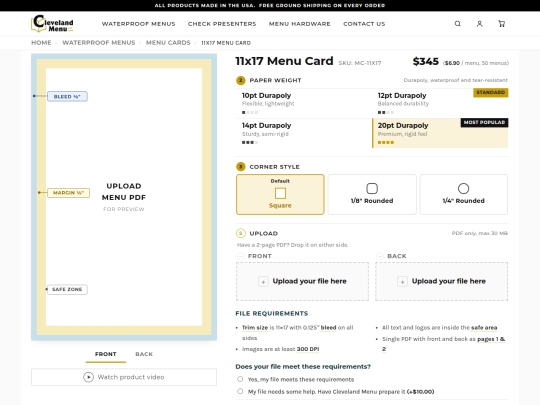
Task: Choose 14pt Durapoly paper weight
Action: (x=303, y=134)
